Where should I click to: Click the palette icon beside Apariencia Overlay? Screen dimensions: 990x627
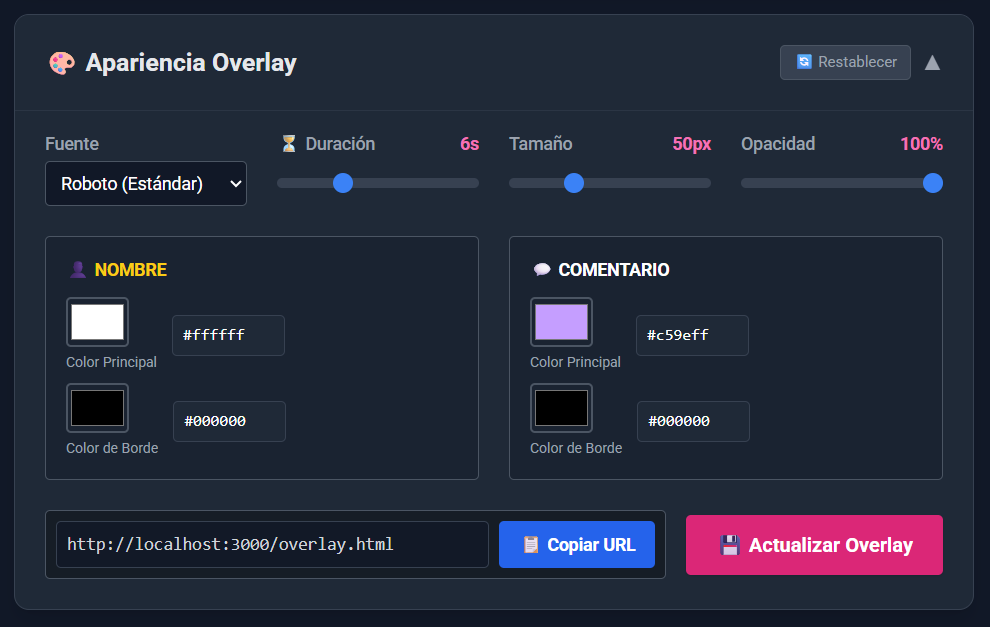click(61, 63)
